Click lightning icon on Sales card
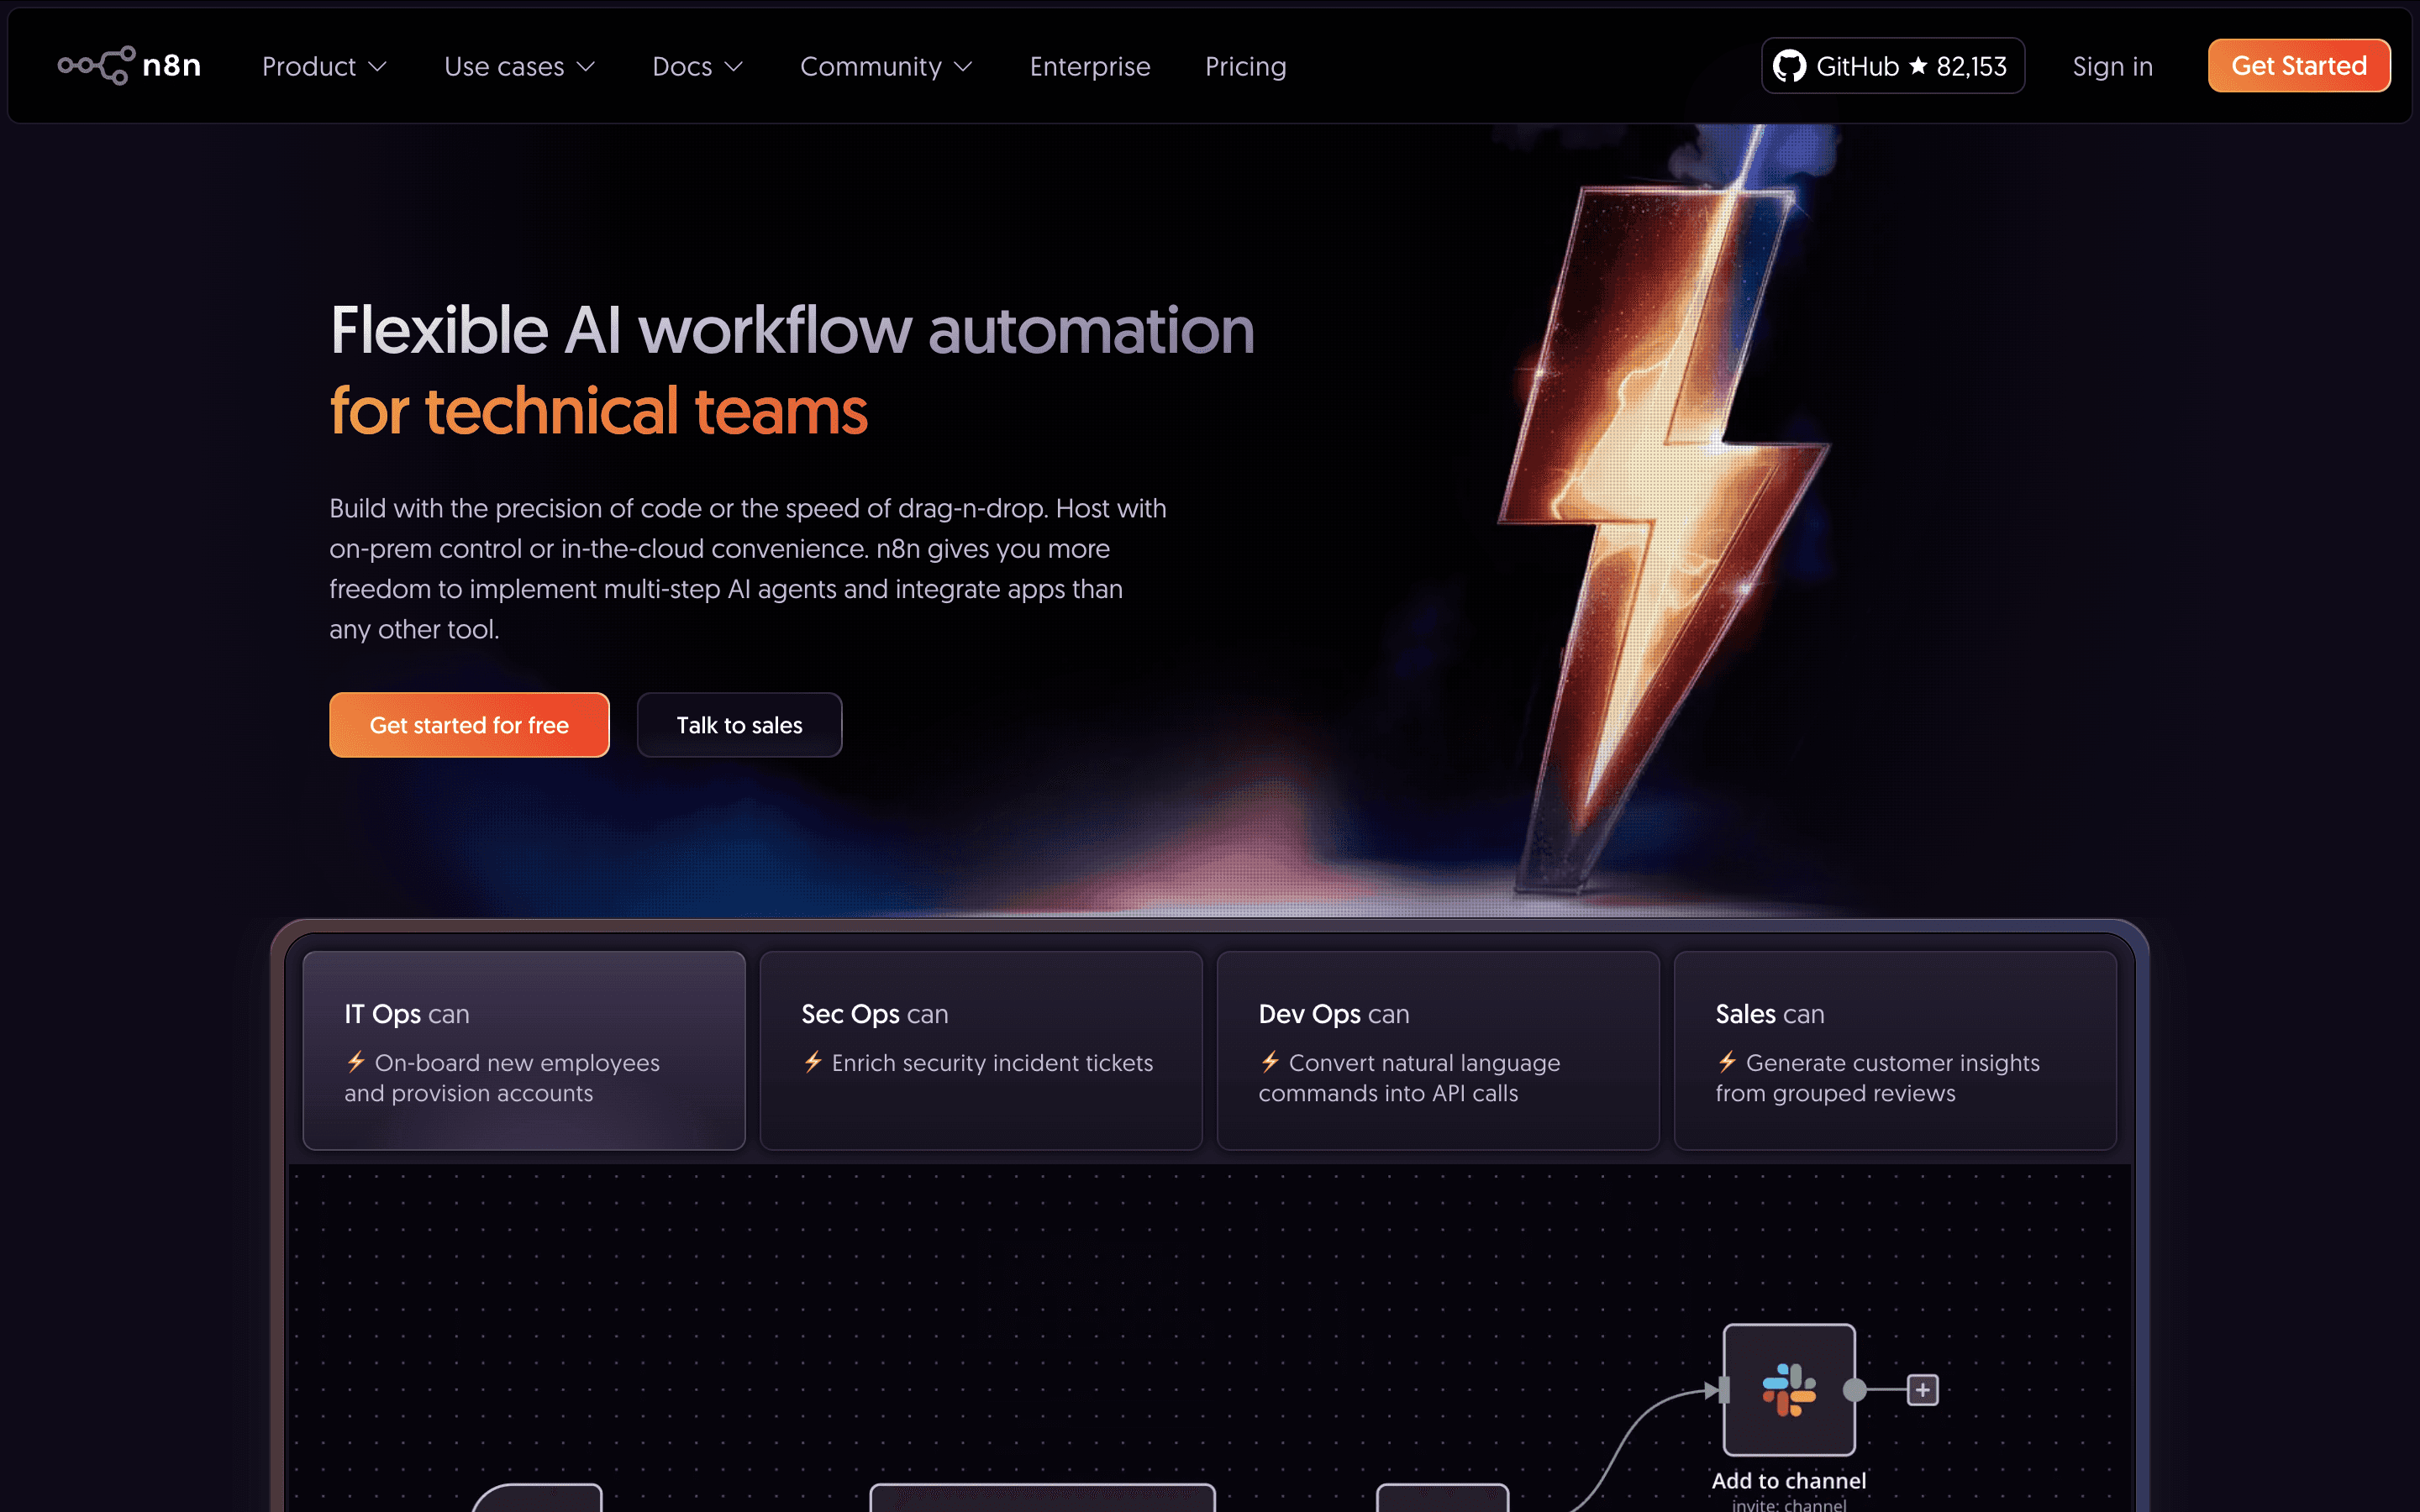 pos(1727,1061)
